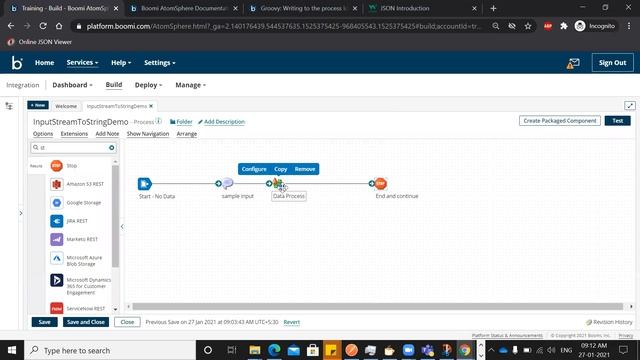640x360 pixels.
Task: Switch to the Welcome tab
Action: point(66,106)
